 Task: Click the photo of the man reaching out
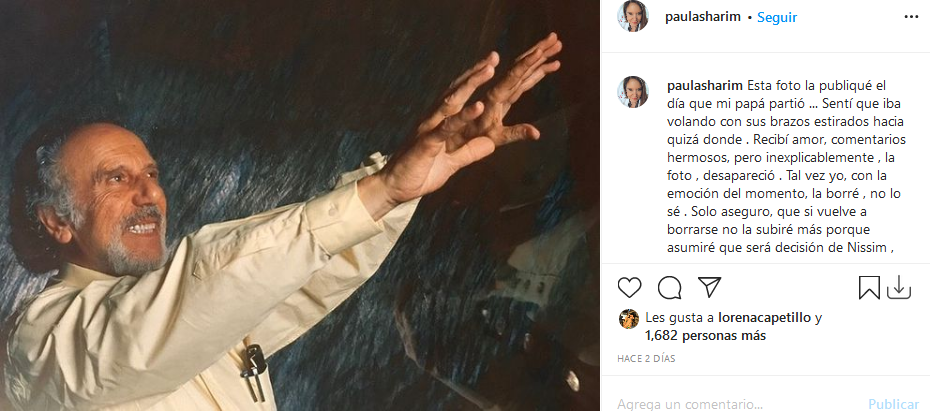(x=300, y=205)
